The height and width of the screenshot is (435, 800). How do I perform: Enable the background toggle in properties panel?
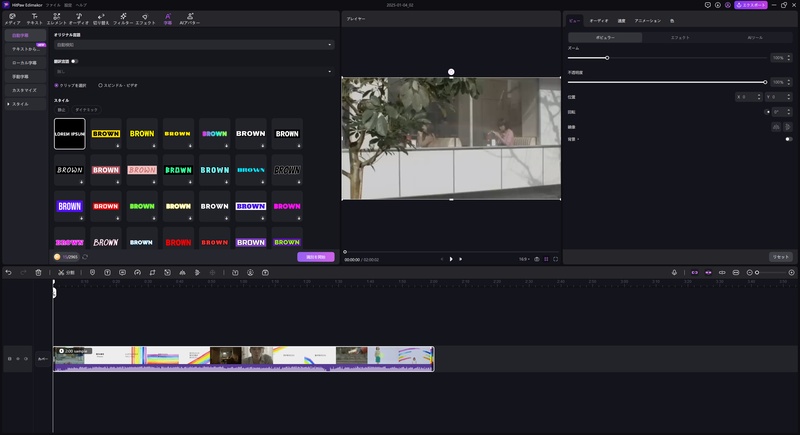[788, 139]
